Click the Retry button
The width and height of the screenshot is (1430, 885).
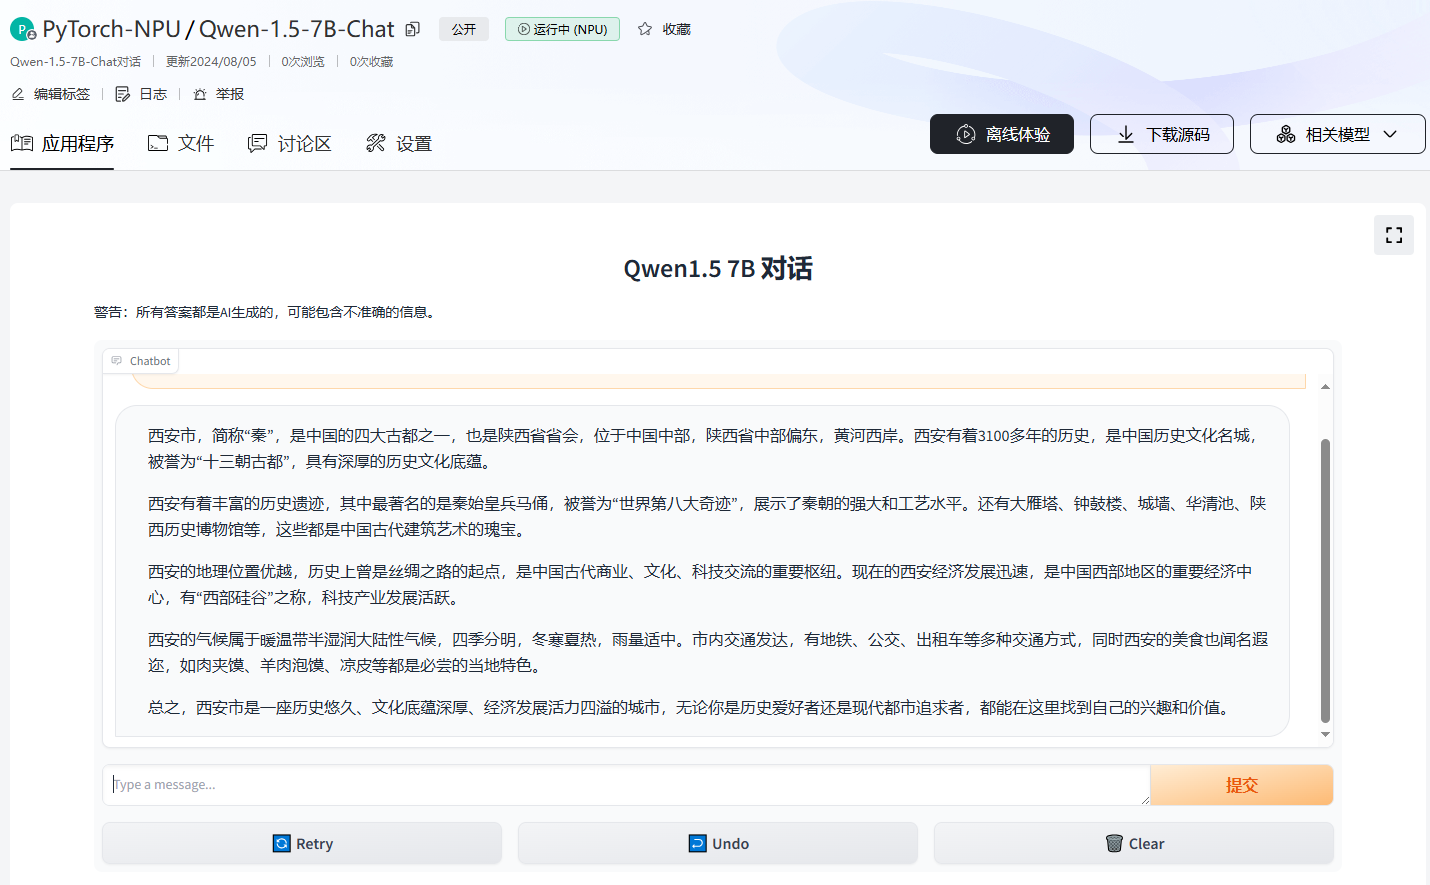click(x=302, y=843)
